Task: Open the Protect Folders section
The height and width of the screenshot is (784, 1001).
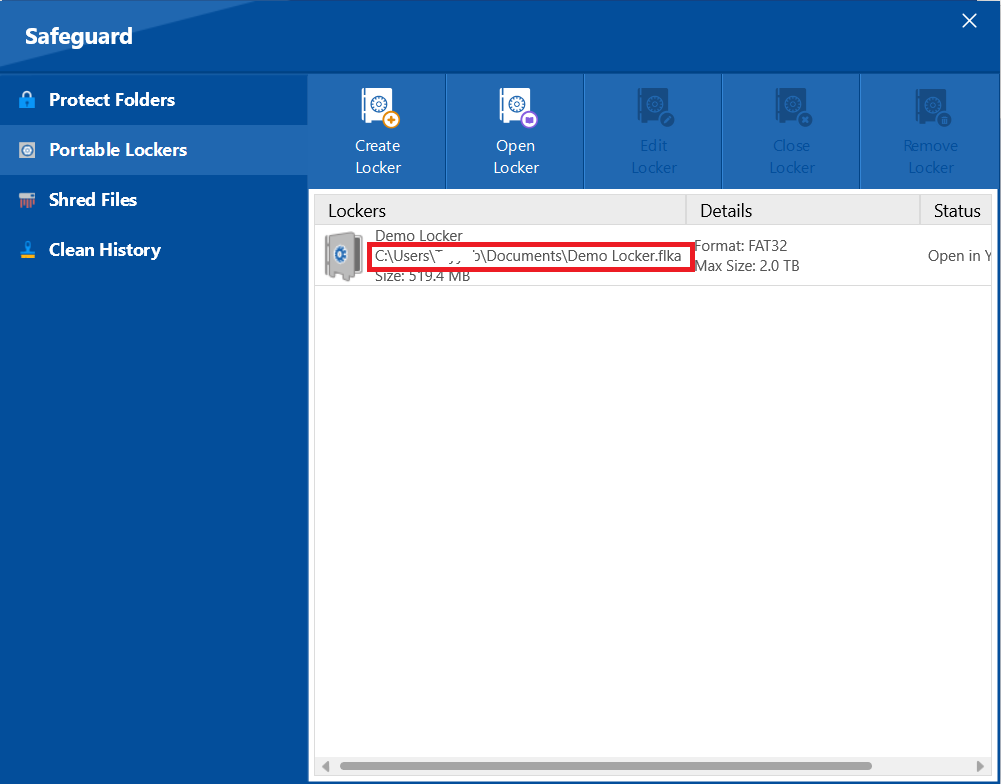Action: coord(153,100)
